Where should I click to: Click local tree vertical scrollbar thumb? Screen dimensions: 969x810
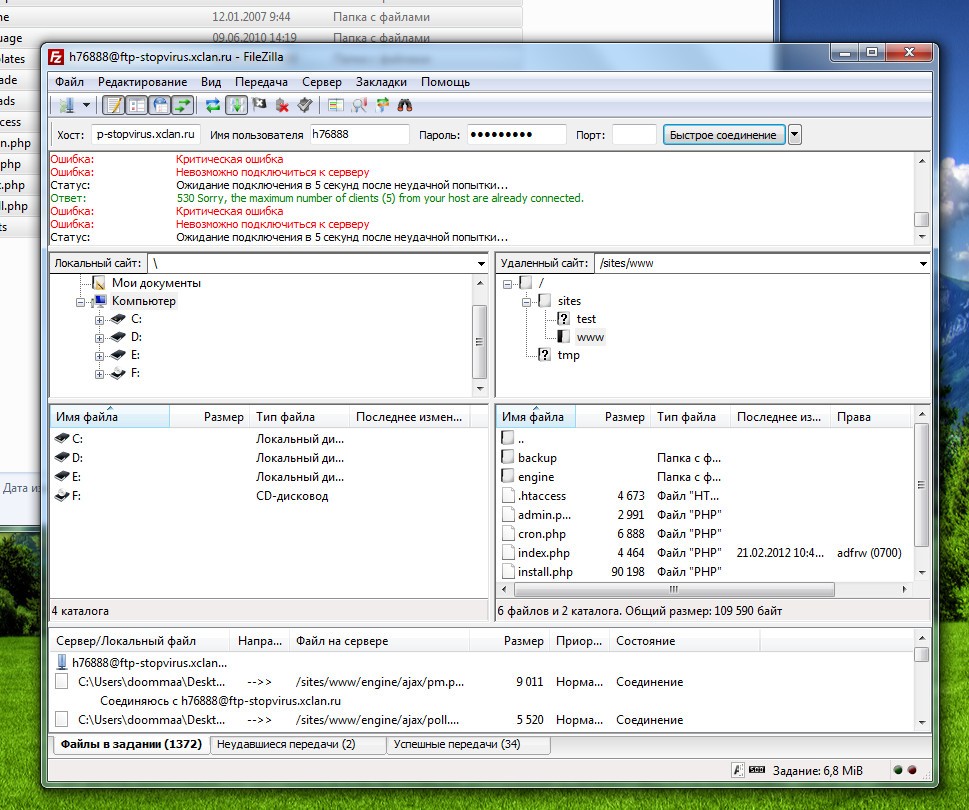479,342
